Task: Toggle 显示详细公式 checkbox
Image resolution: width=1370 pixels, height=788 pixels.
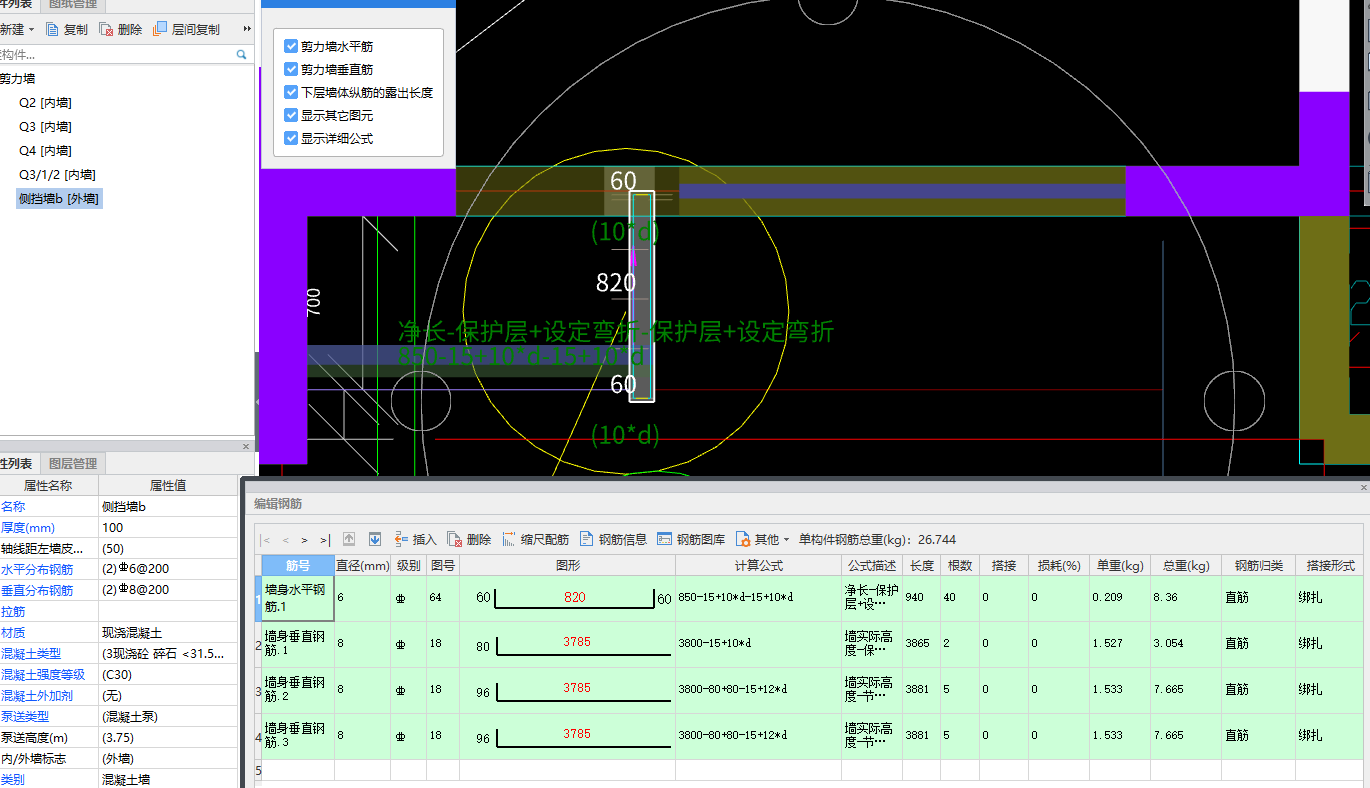Action: [291, 138]
